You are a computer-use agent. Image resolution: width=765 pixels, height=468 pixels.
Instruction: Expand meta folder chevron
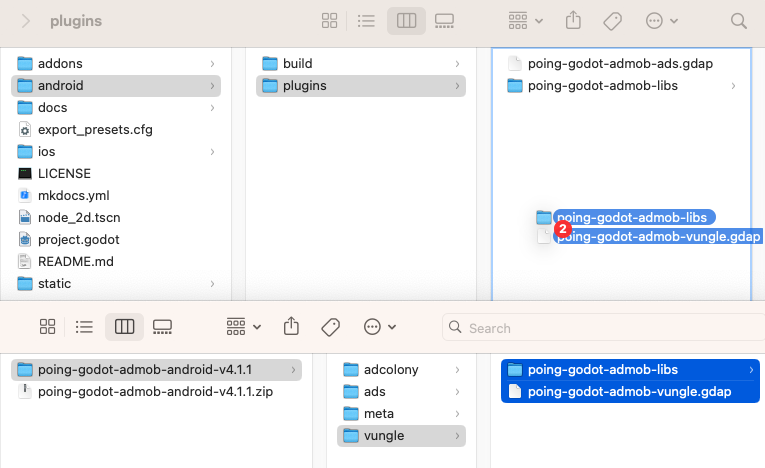point(457,414)
